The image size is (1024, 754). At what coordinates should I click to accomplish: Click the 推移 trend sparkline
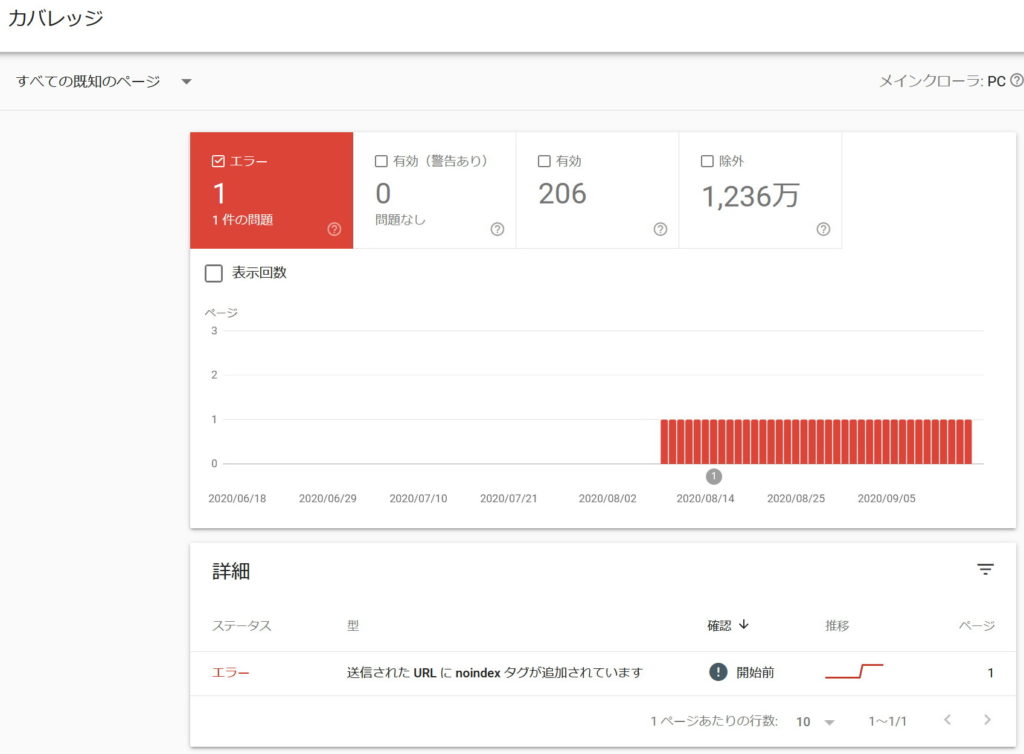coord(853,671)
